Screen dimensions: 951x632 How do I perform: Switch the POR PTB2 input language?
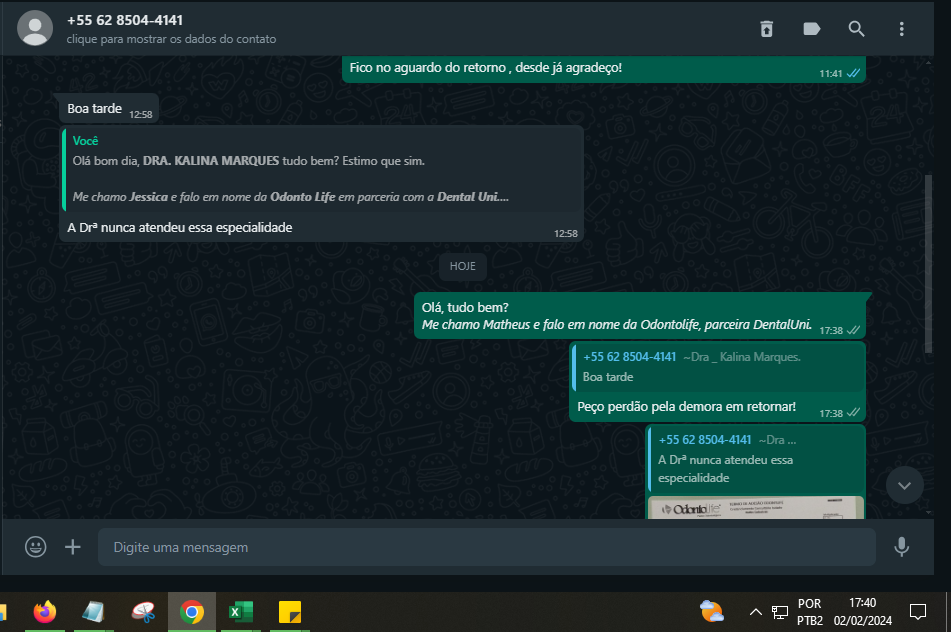[810, 611]
